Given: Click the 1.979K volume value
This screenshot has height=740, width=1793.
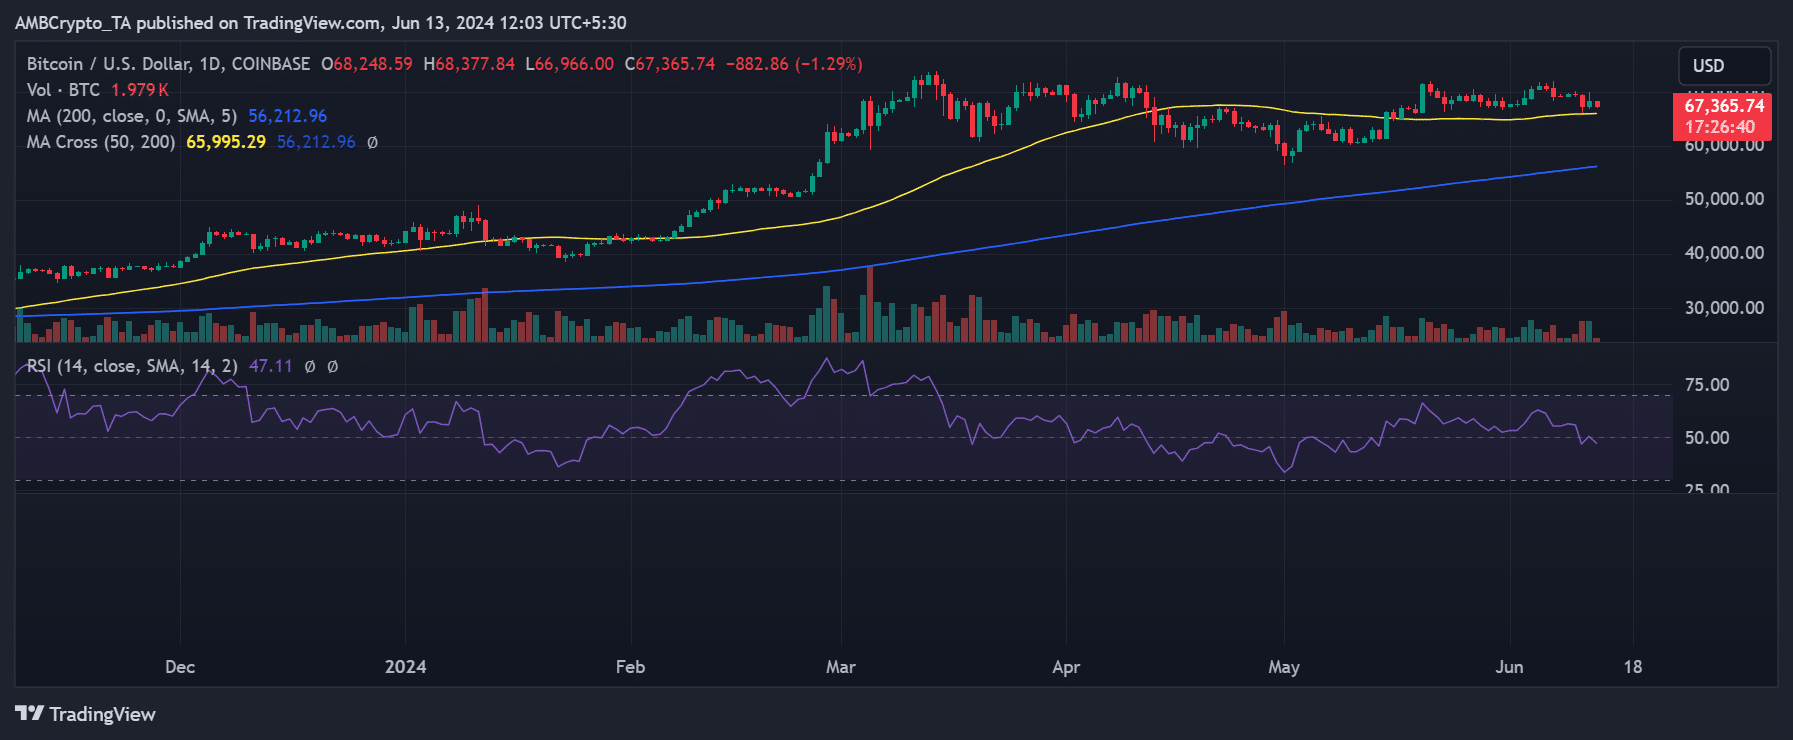Looking at the screenshot, I should pyautogui.click(x=140, y=90).
